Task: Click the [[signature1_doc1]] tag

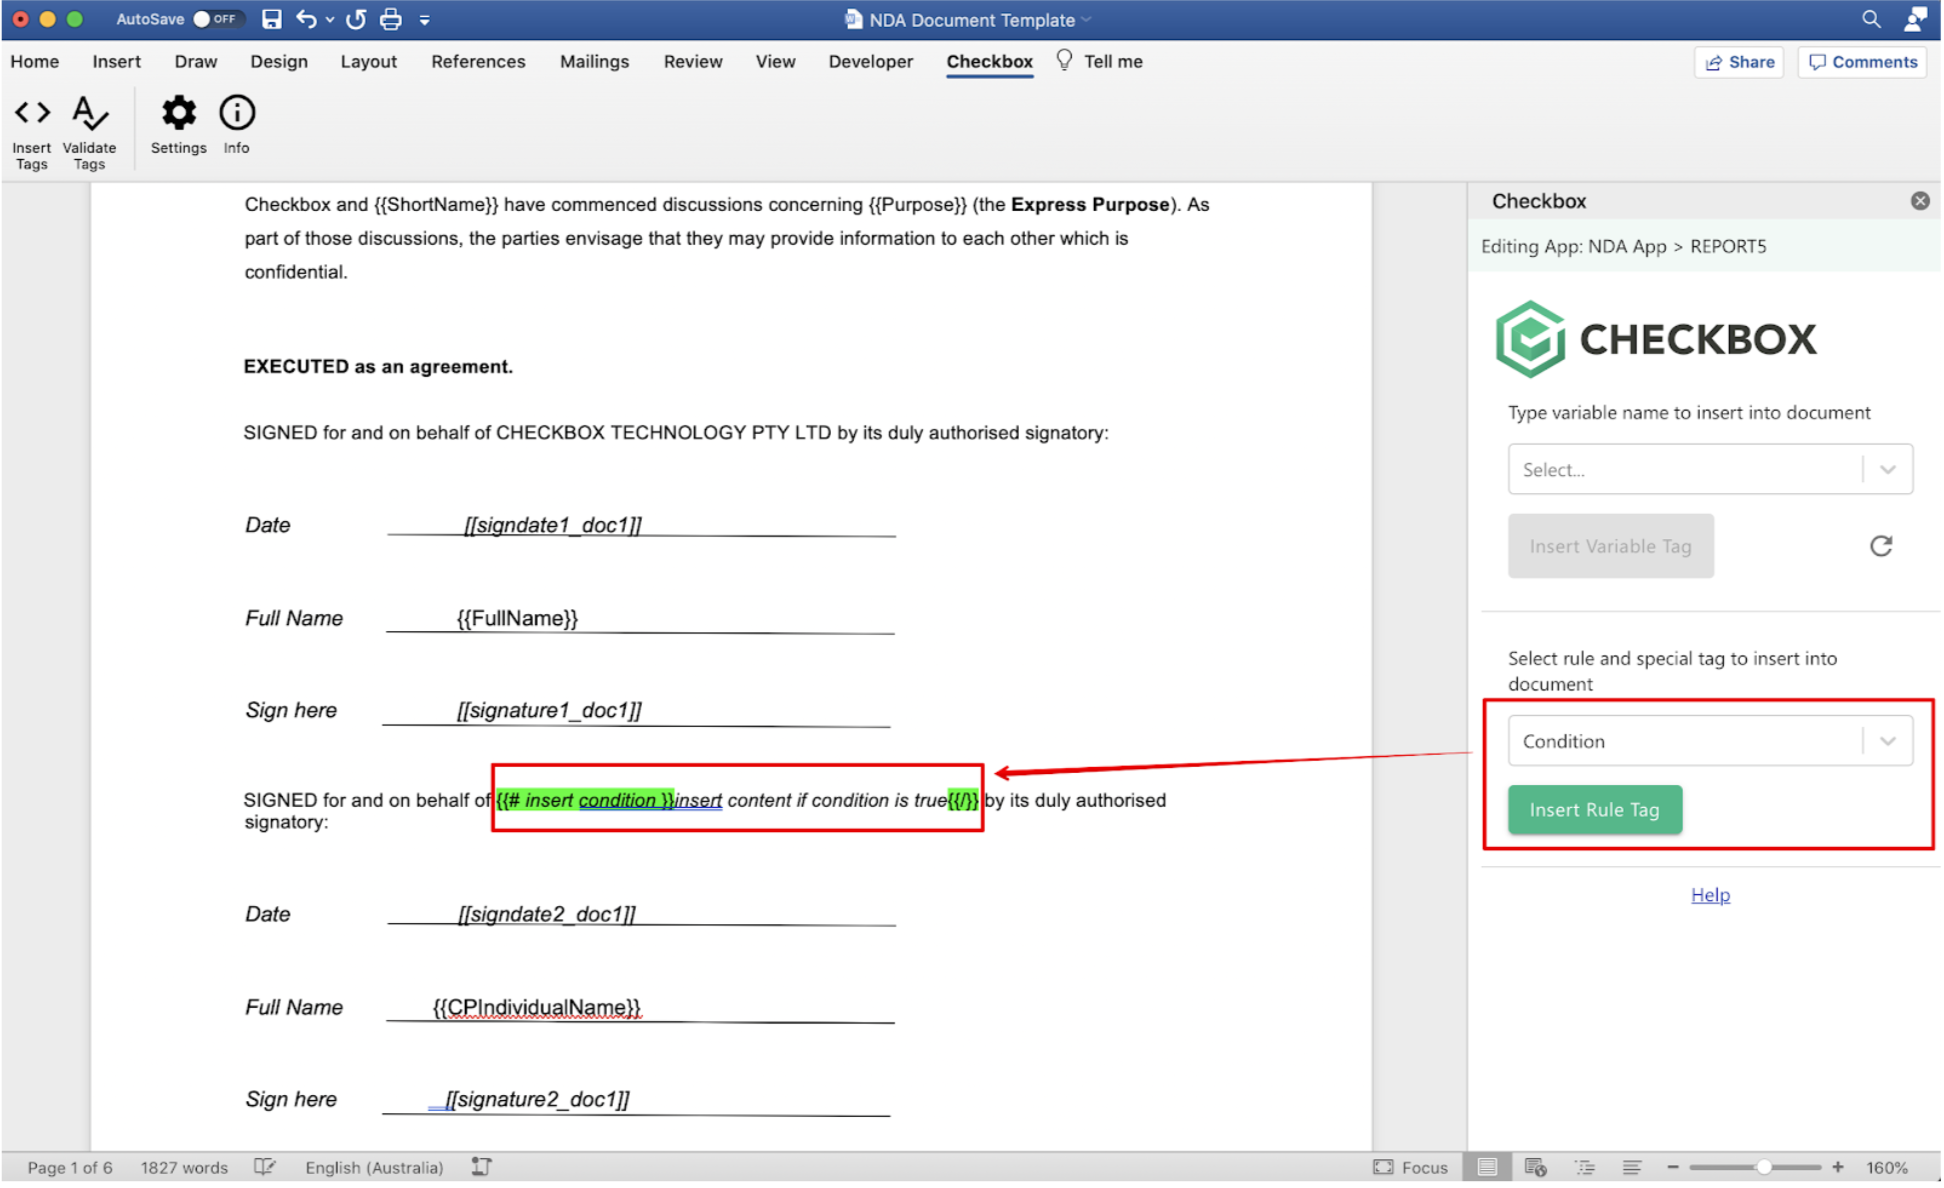Action: click(x=549, y=710)
